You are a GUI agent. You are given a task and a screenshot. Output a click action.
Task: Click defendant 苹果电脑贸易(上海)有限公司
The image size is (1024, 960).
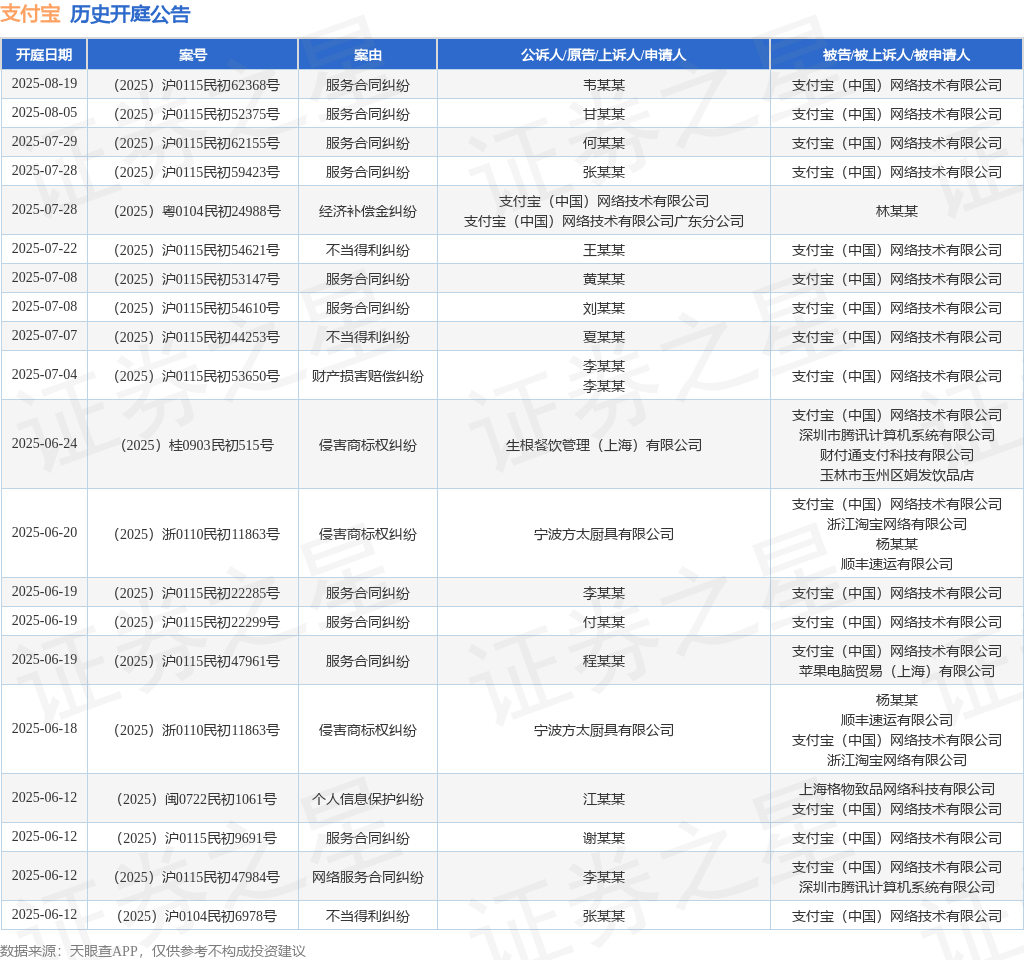tap(896, 671)
